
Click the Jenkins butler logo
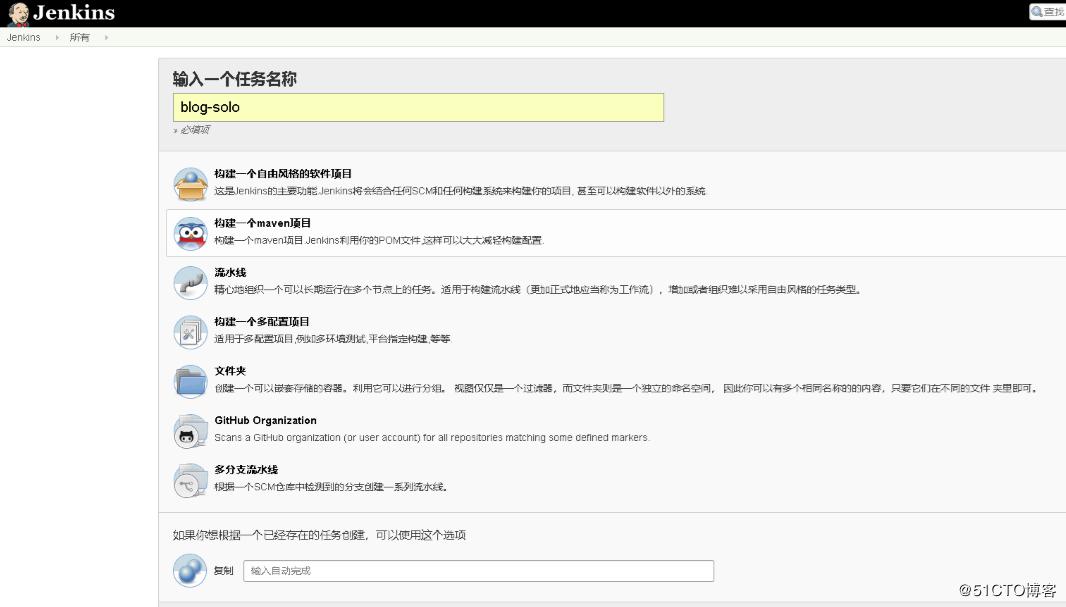coord(17,13)
